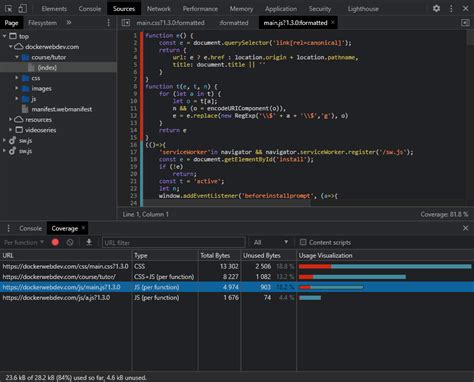Select the course/tutor/ coverage row
Viewport: 474px width, 382px height.
(237, 277)
